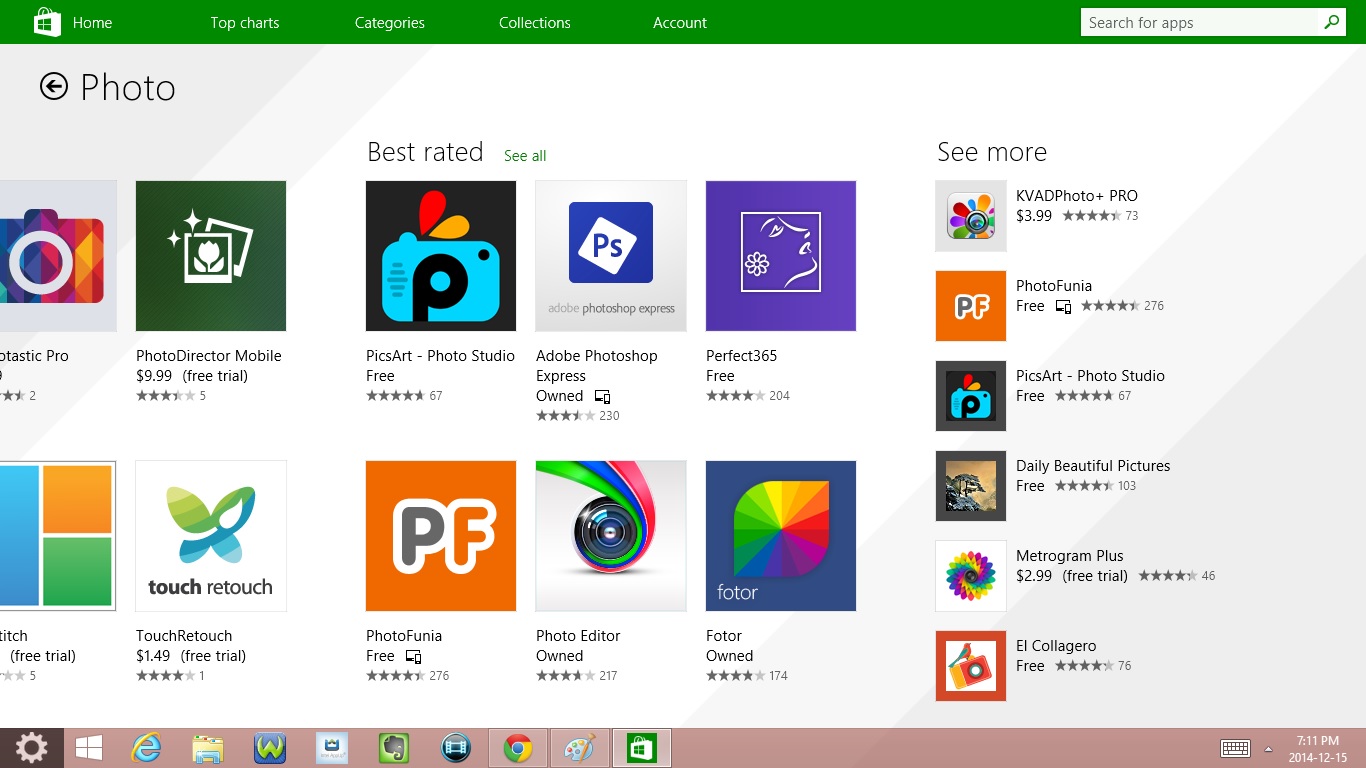Click the Perfect365 name text

pyautogui.click(x=741, y=356)
